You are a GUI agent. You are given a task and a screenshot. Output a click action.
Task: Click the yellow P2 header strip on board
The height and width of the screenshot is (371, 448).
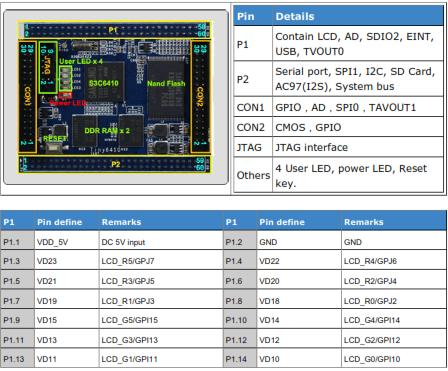(x=115, y=164)
